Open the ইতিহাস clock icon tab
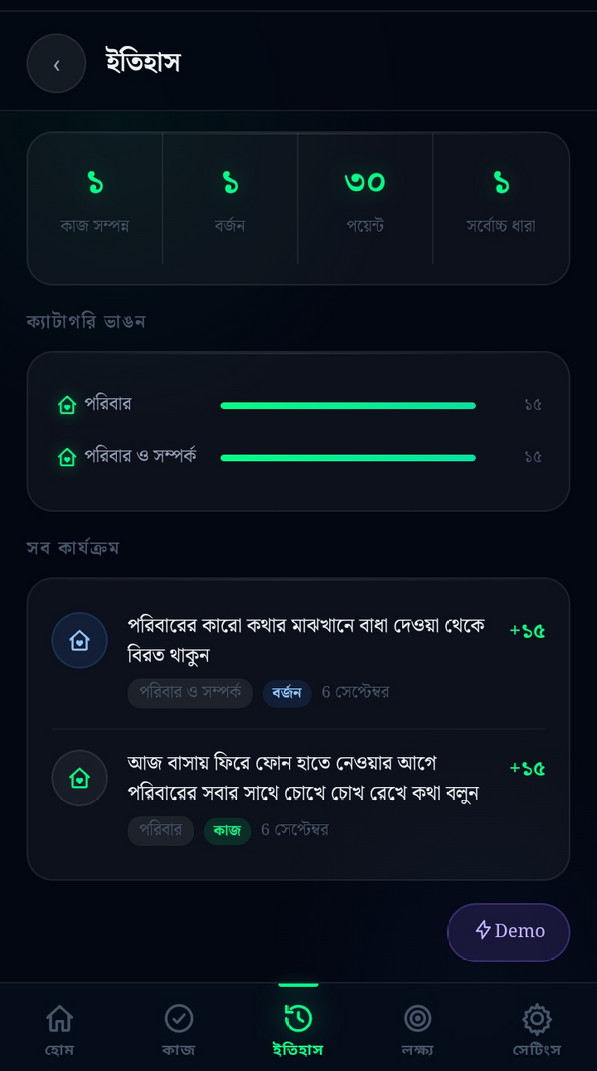 click(x=298, y=1018)
